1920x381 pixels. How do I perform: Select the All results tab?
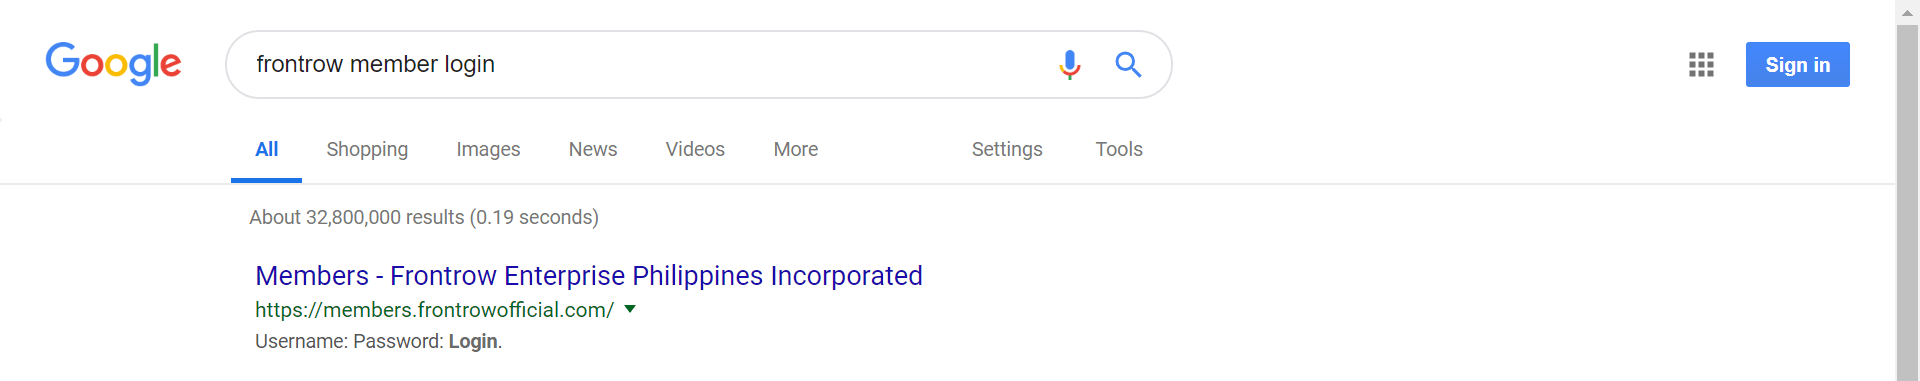(266, 149)
